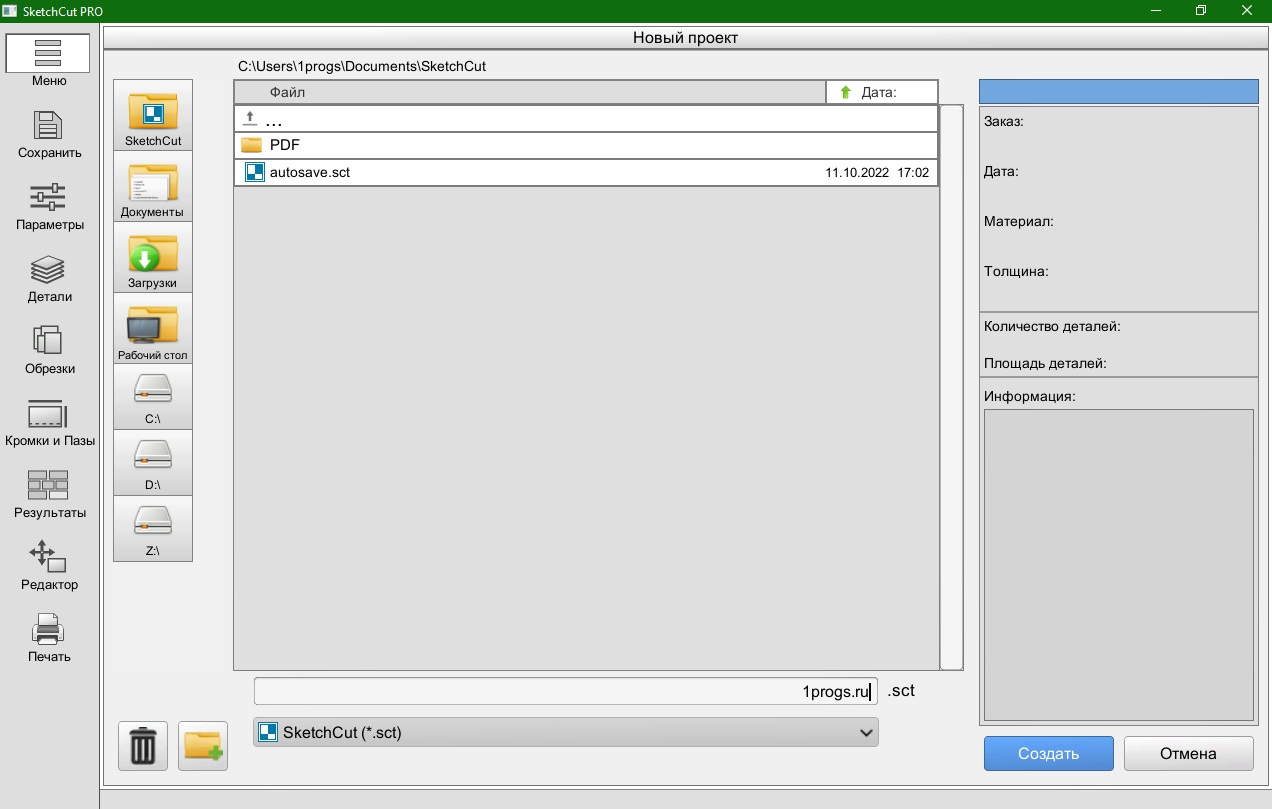Click the blue bar above Заказ
The image size is (1272, 809).
pyautogui.click(x=1119, y=92)
